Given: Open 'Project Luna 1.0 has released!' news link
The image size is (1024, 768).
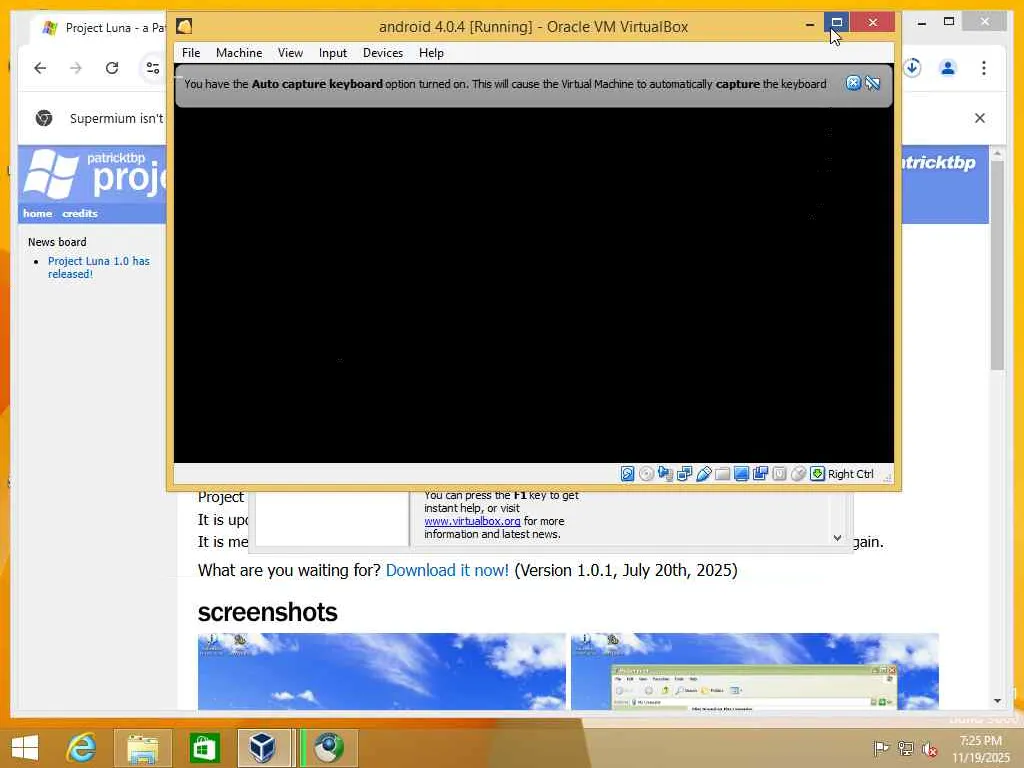Looking at the screenshot, I should point(99,268).
